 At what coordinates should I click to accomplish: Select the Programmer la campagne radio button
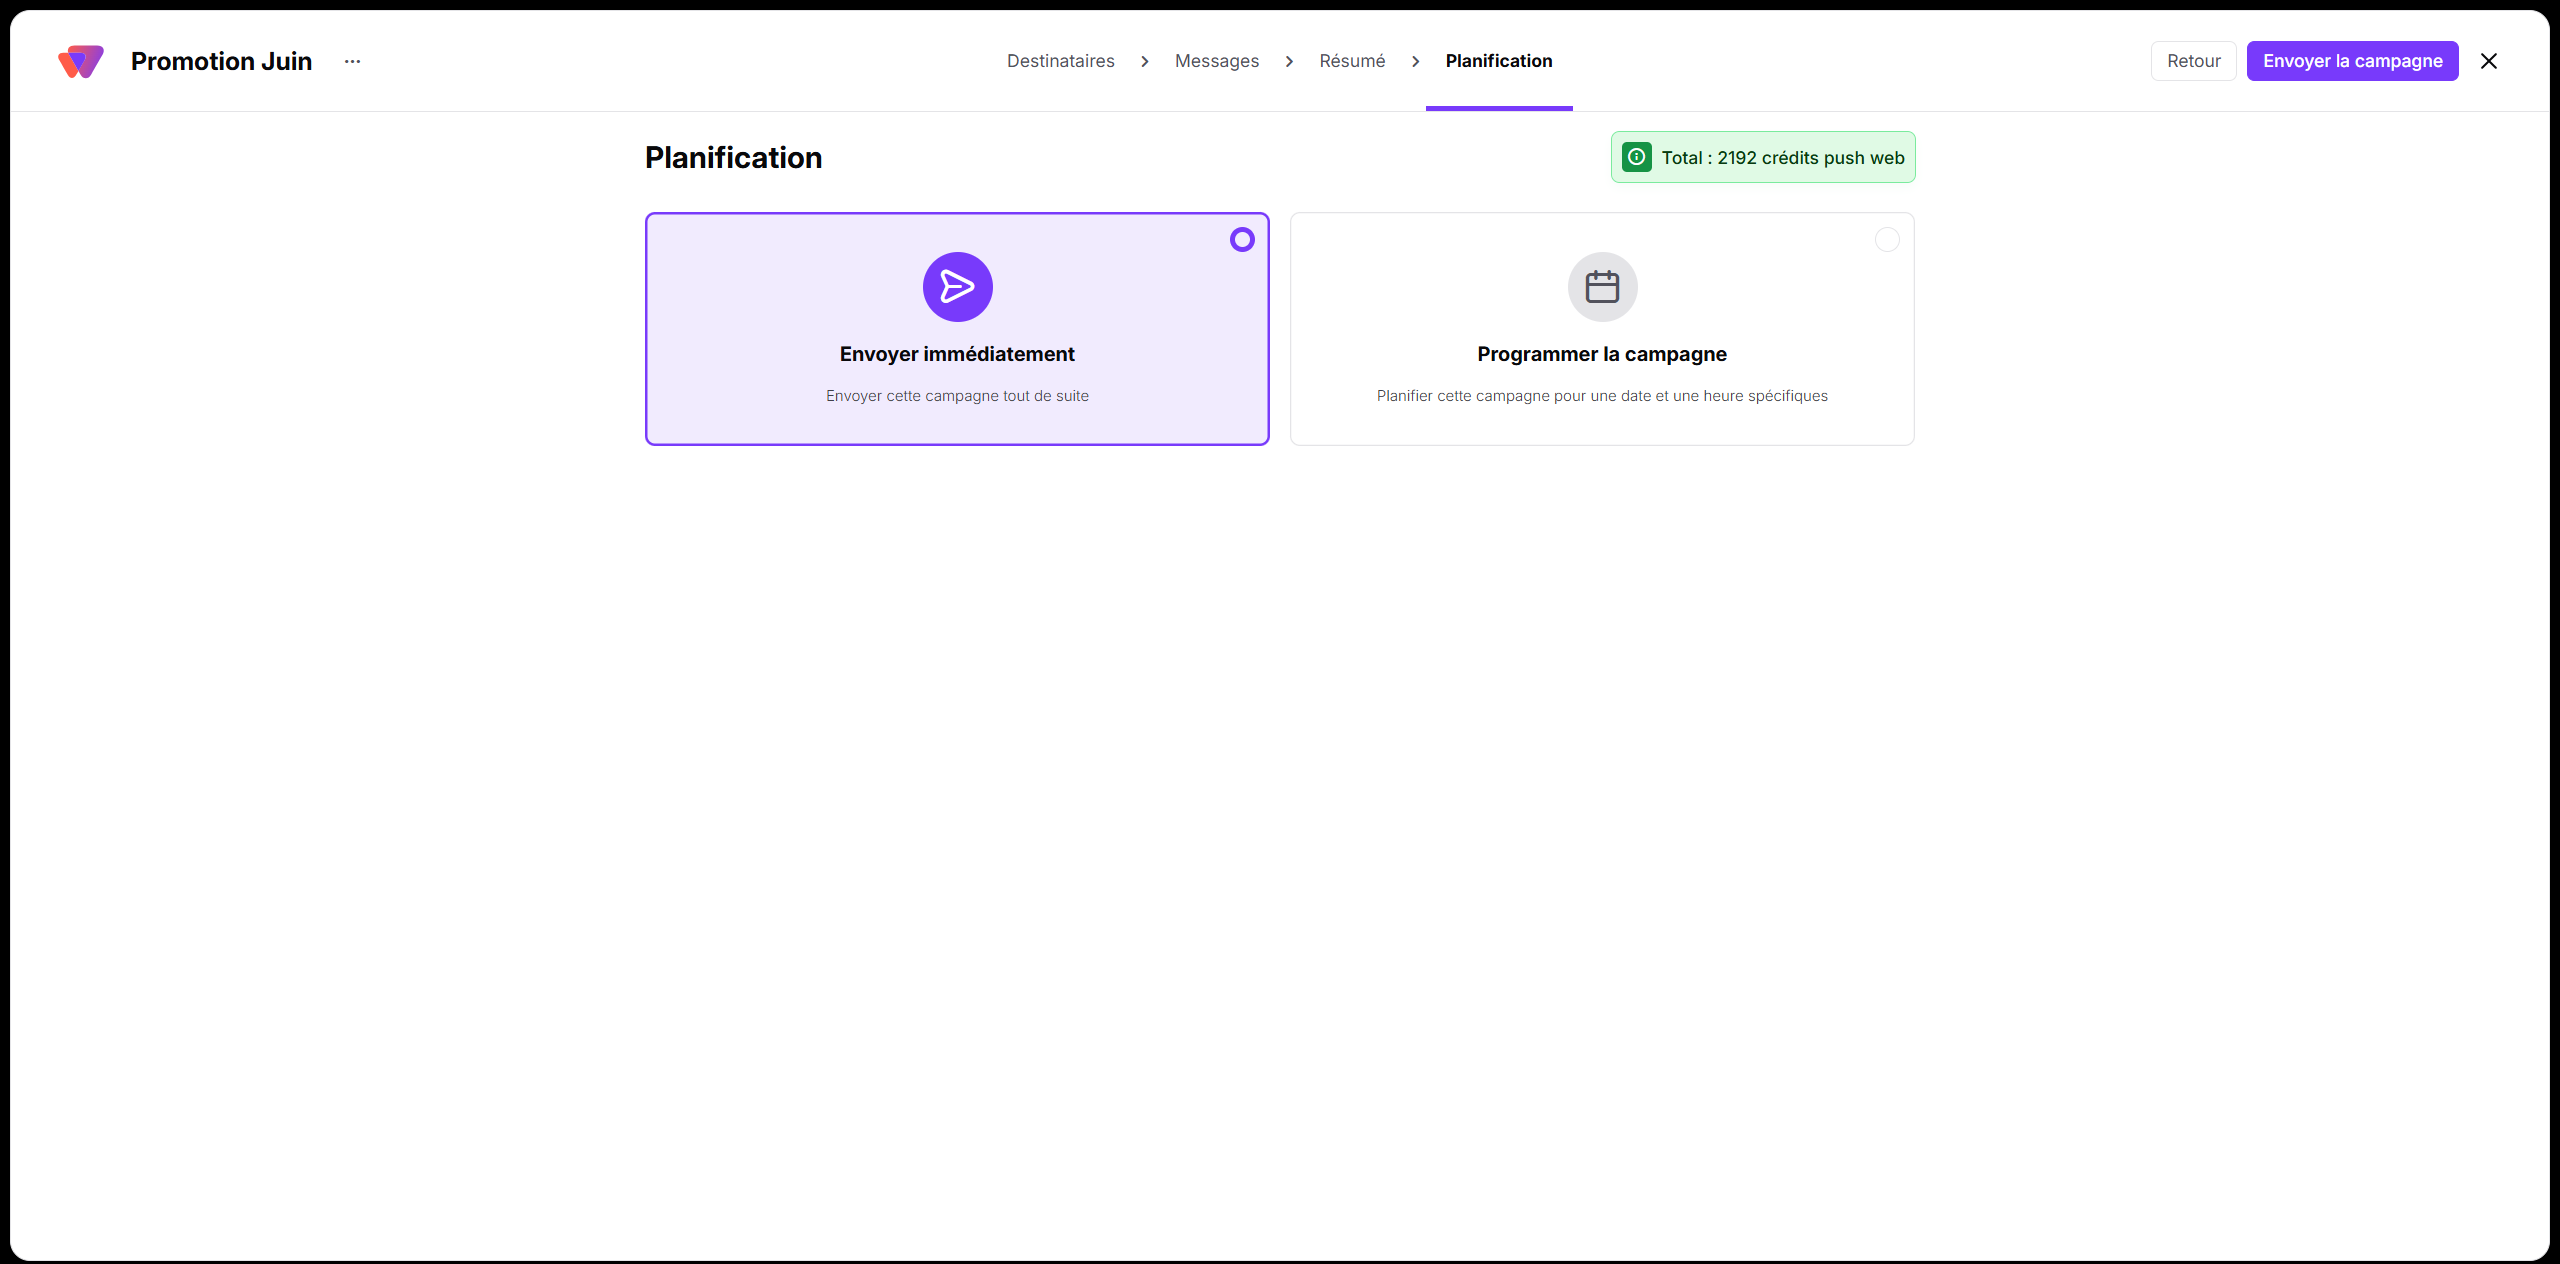coord(1887,240)
